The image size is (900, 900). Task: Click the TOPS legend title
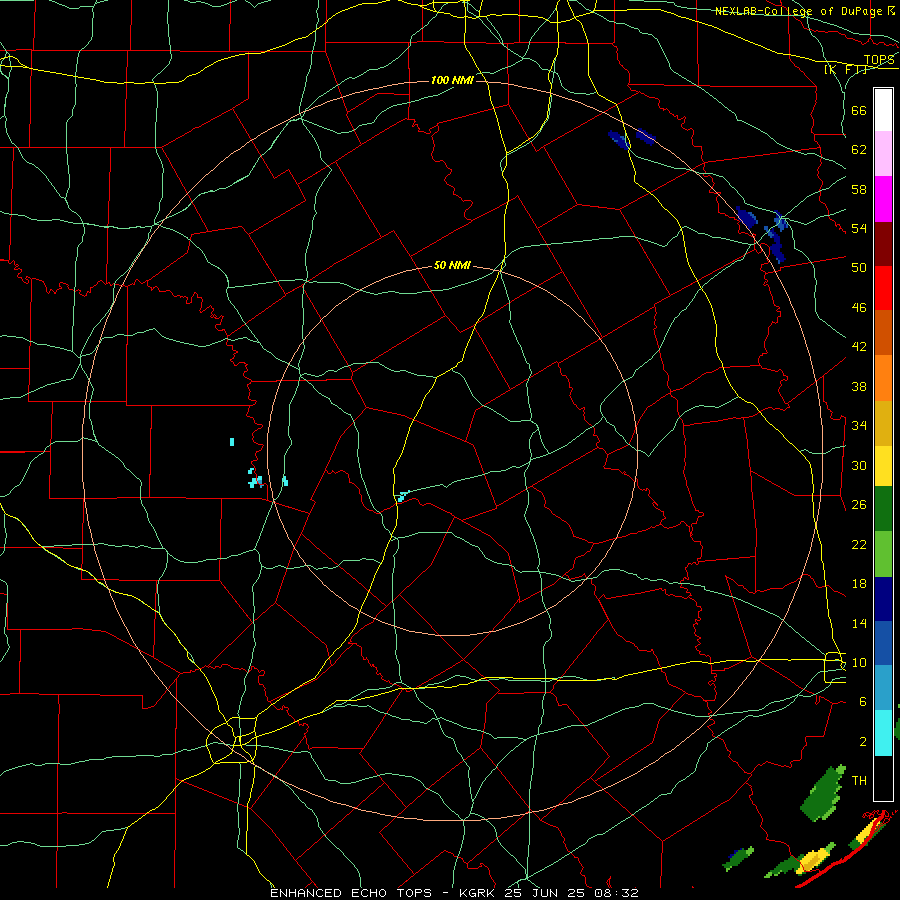pyautogui.click(x=879, y=60)
